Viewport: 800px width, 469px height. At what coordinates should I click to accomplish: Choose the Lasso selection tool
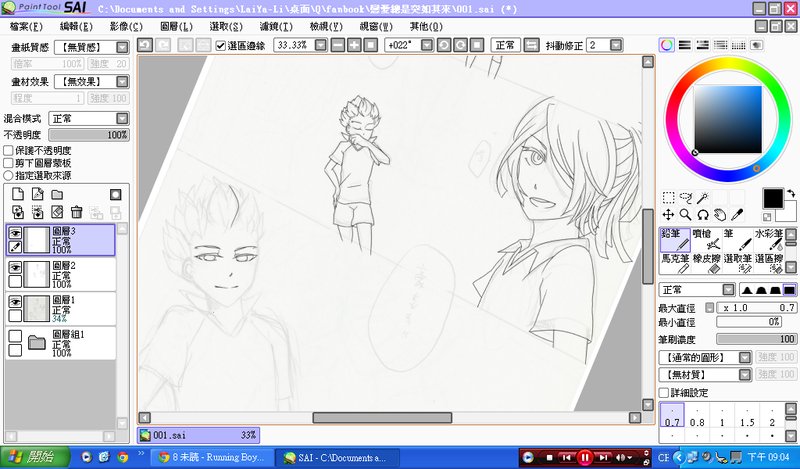(x=686, y=198)
